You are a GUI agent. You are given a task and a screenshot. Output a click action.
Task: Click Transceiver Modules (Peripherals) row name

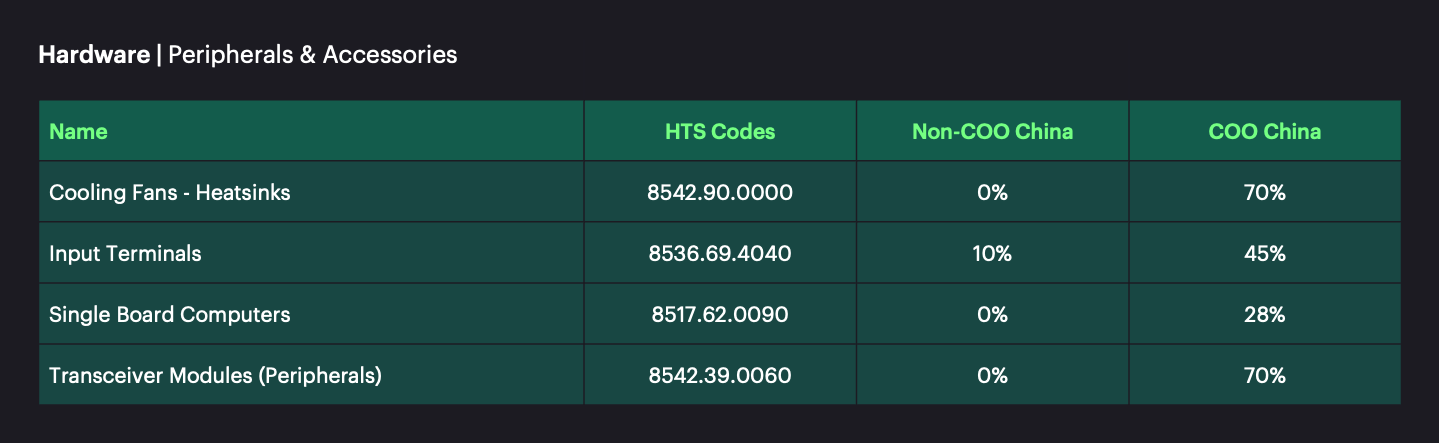[x=216, y=376]
